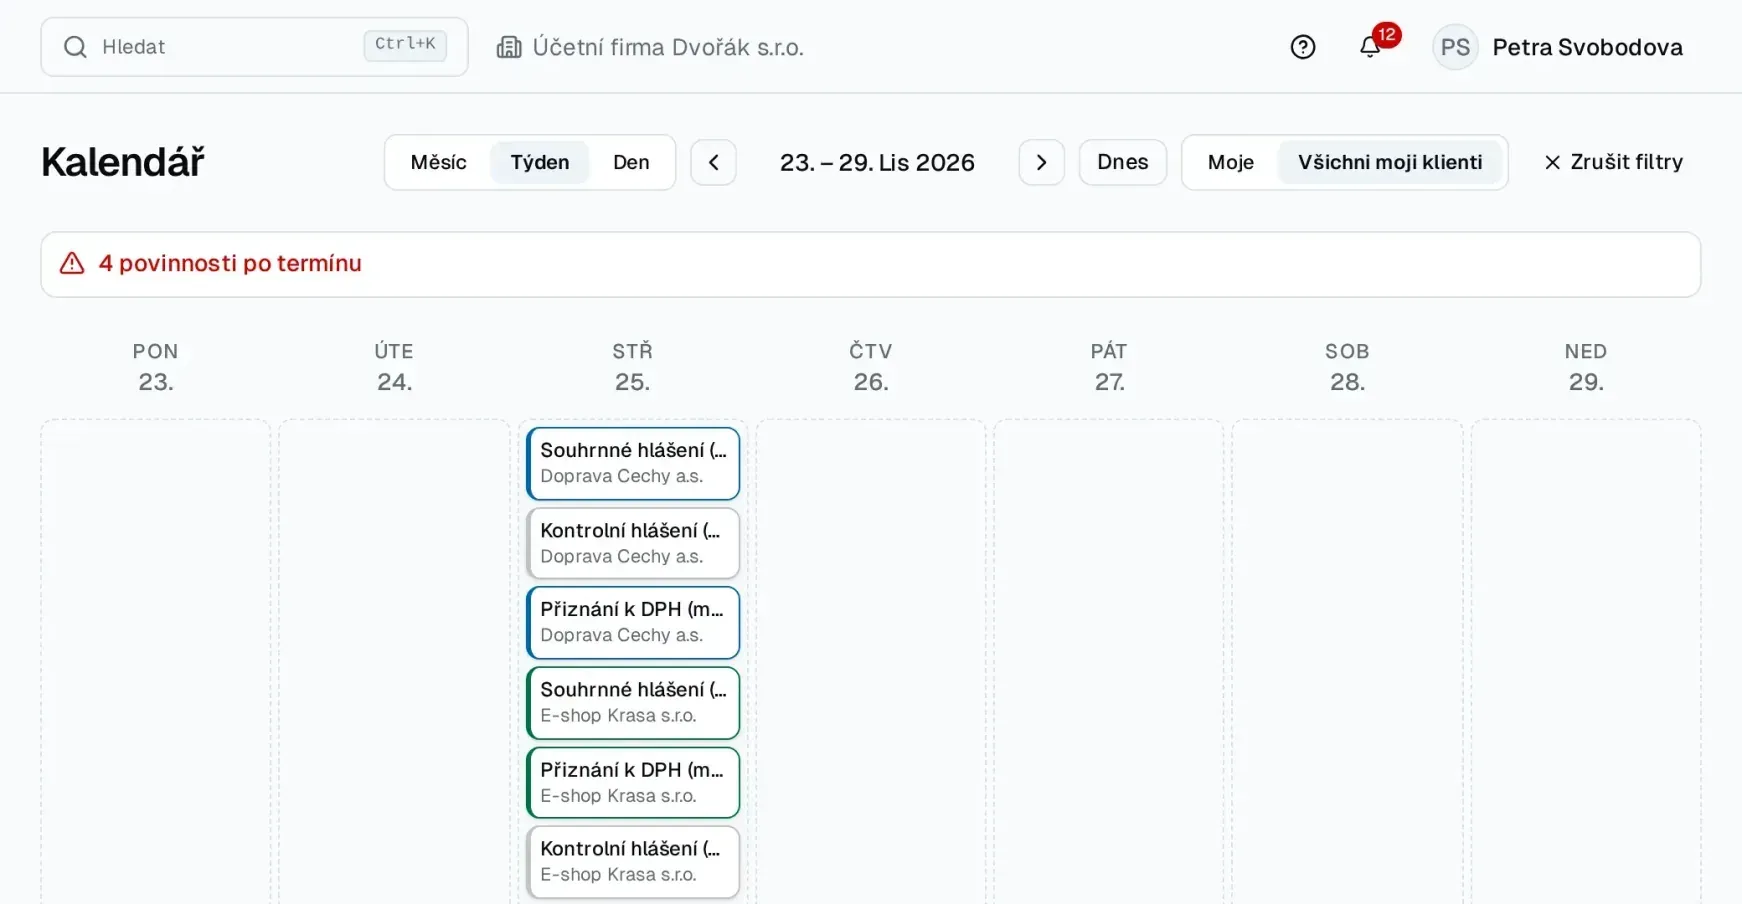
Task: Switch to Měsíc view
Action: pos(438,162)
